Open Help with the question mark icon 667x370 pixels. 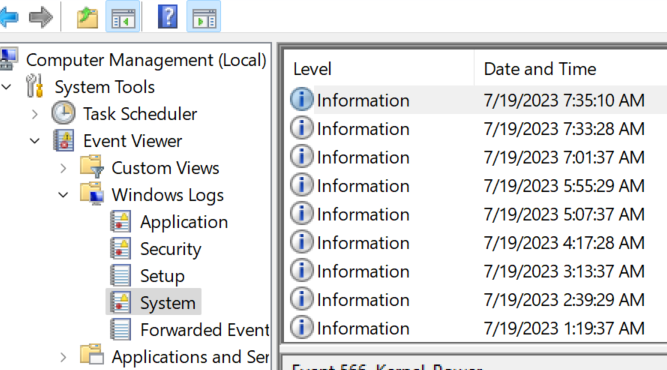pos(168,17)
